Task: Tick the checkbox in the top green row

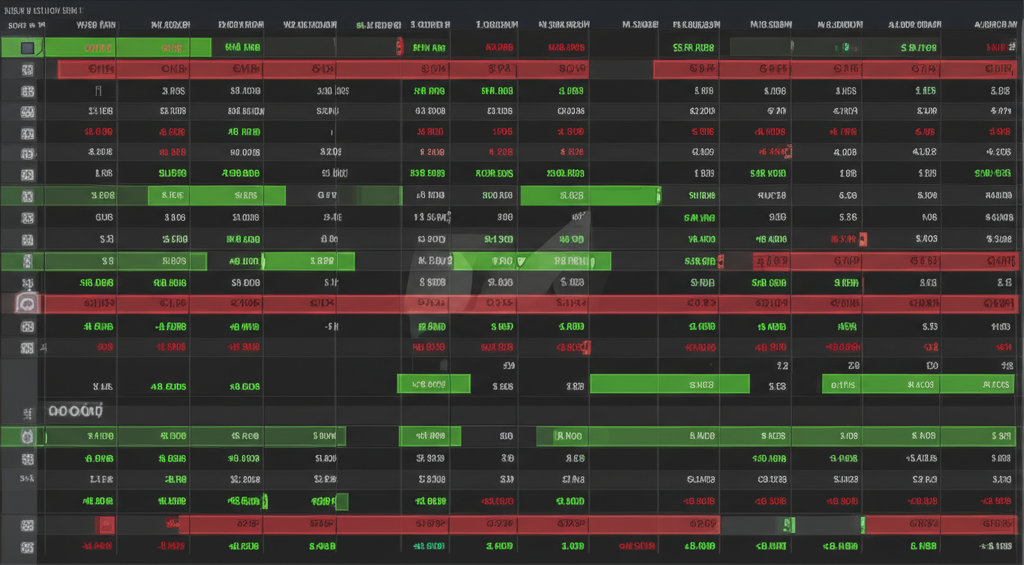Action: tap(27, 48)
